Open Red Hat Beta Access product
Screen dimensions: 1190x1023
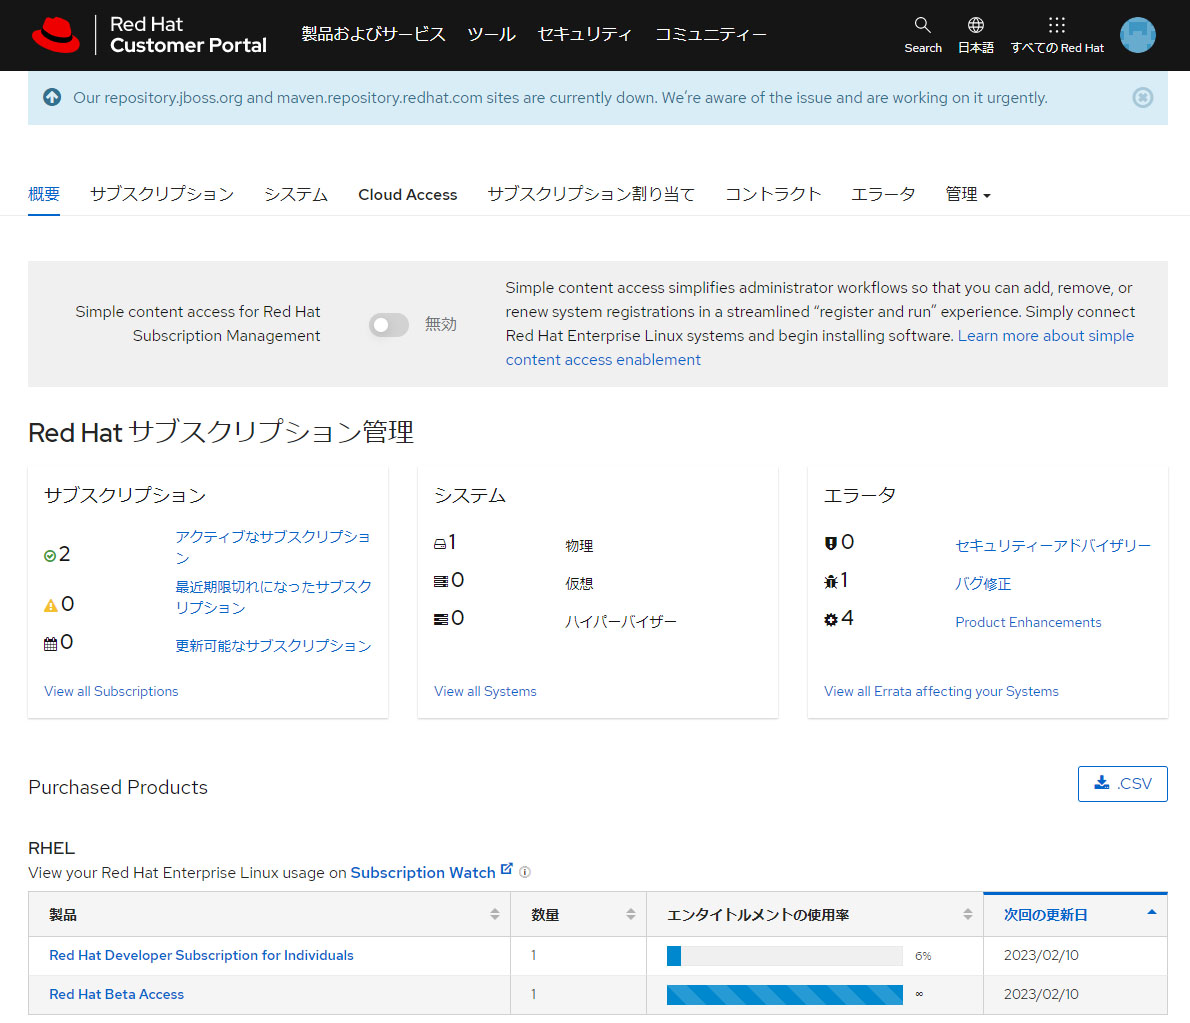116,994
